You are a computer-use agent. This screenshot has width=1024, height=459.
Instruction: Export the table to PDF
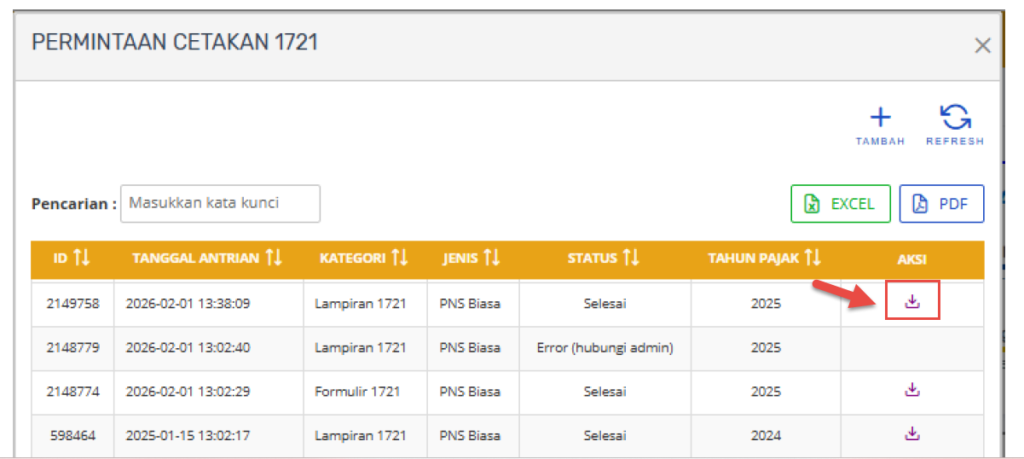point(941,204)
